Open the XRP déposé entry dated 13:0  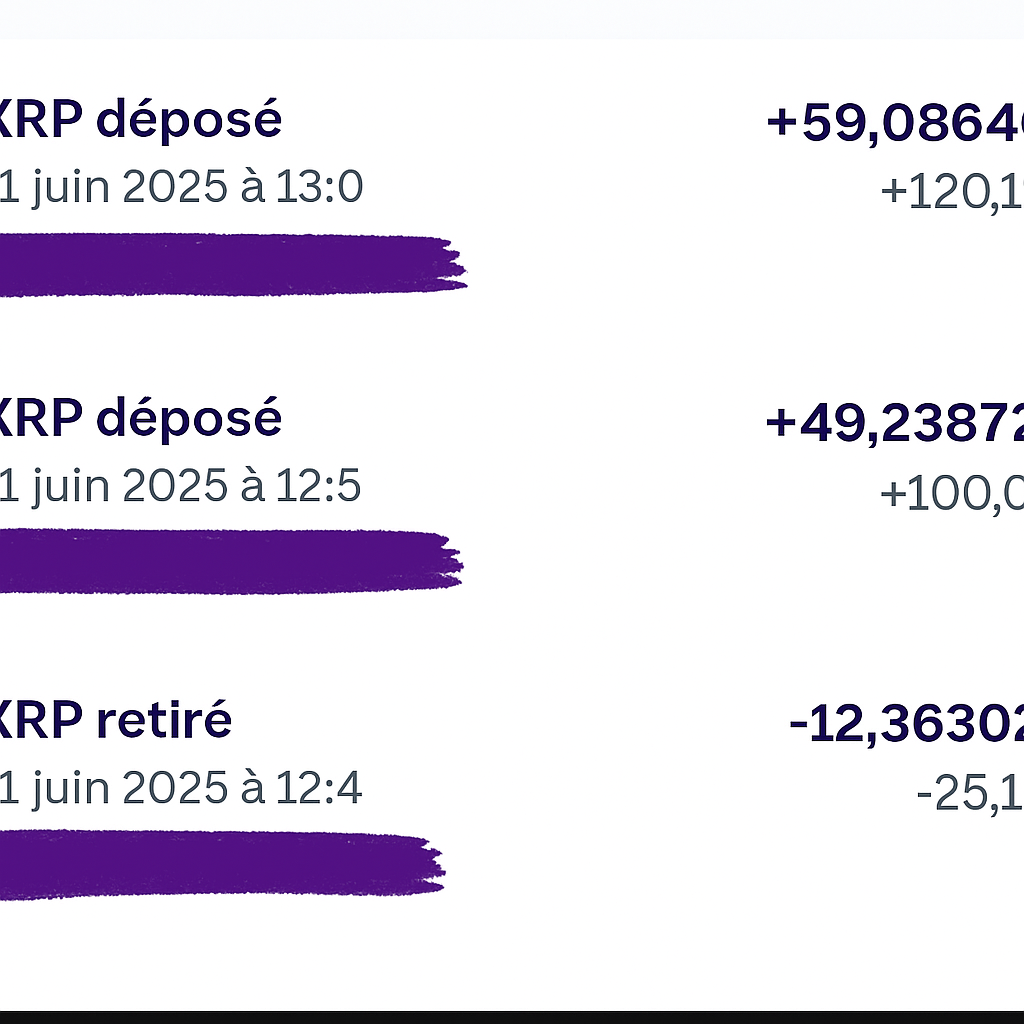click(x=140, y=120)
